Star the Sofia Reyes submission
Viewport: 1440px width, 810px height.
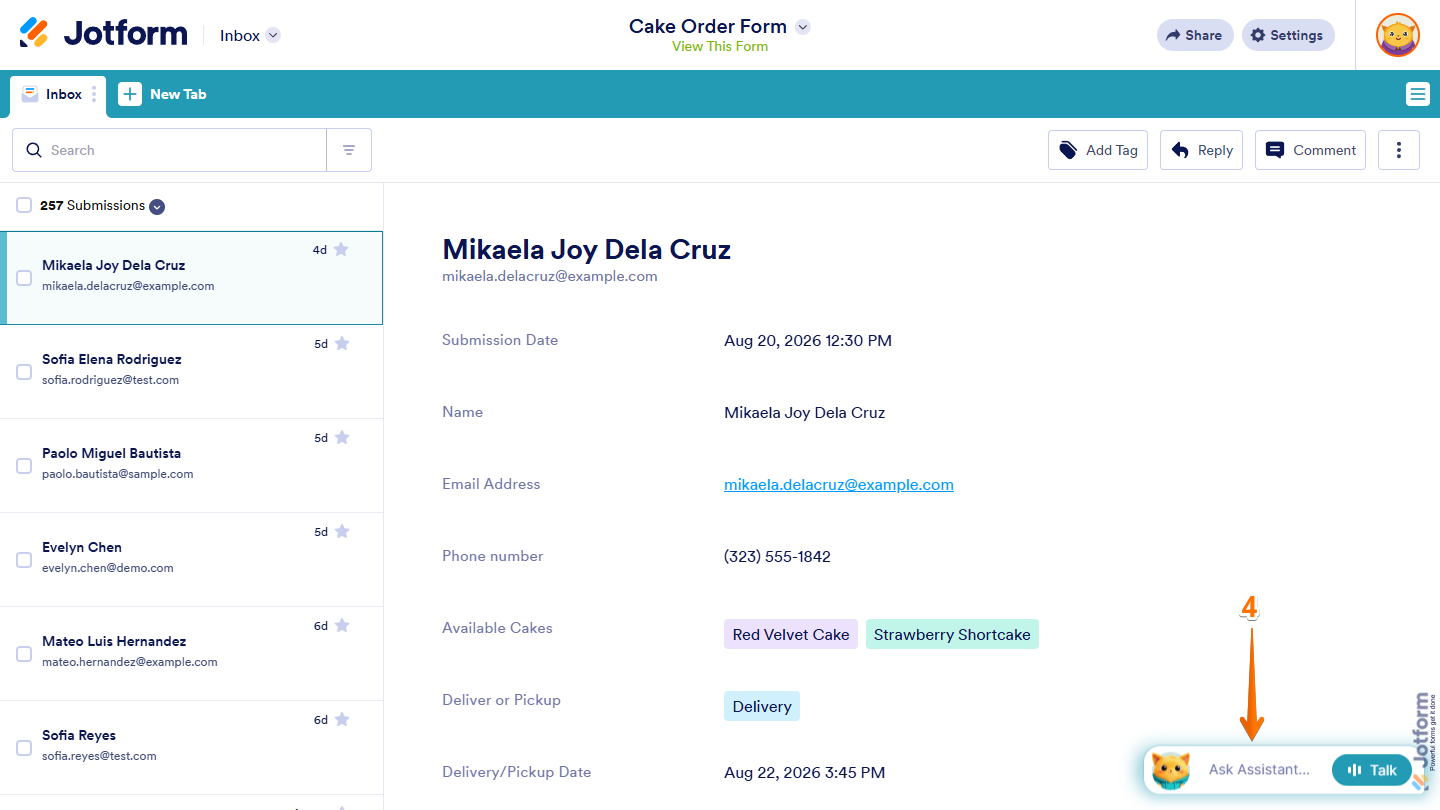[x=342, y=719]
